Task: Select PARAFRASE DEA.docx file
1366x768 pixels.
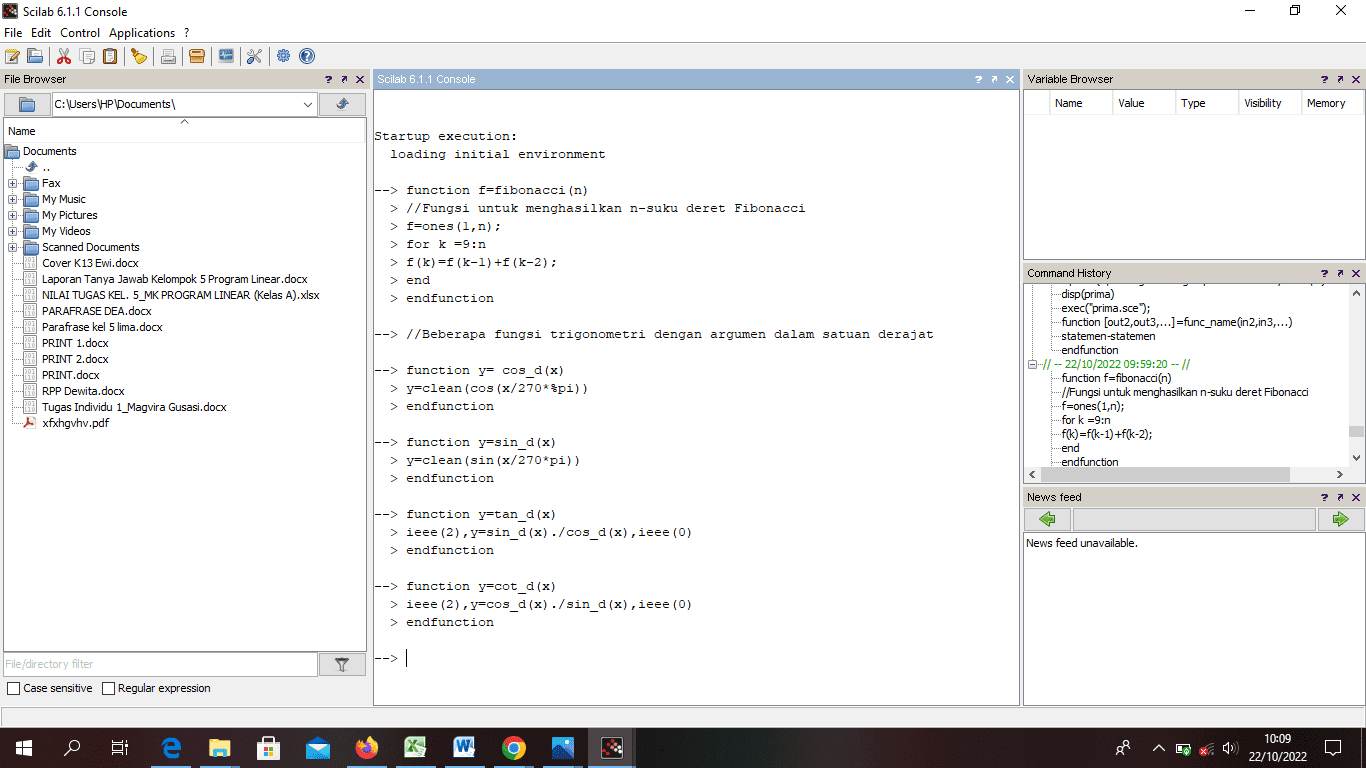Action: click(96, 311)
